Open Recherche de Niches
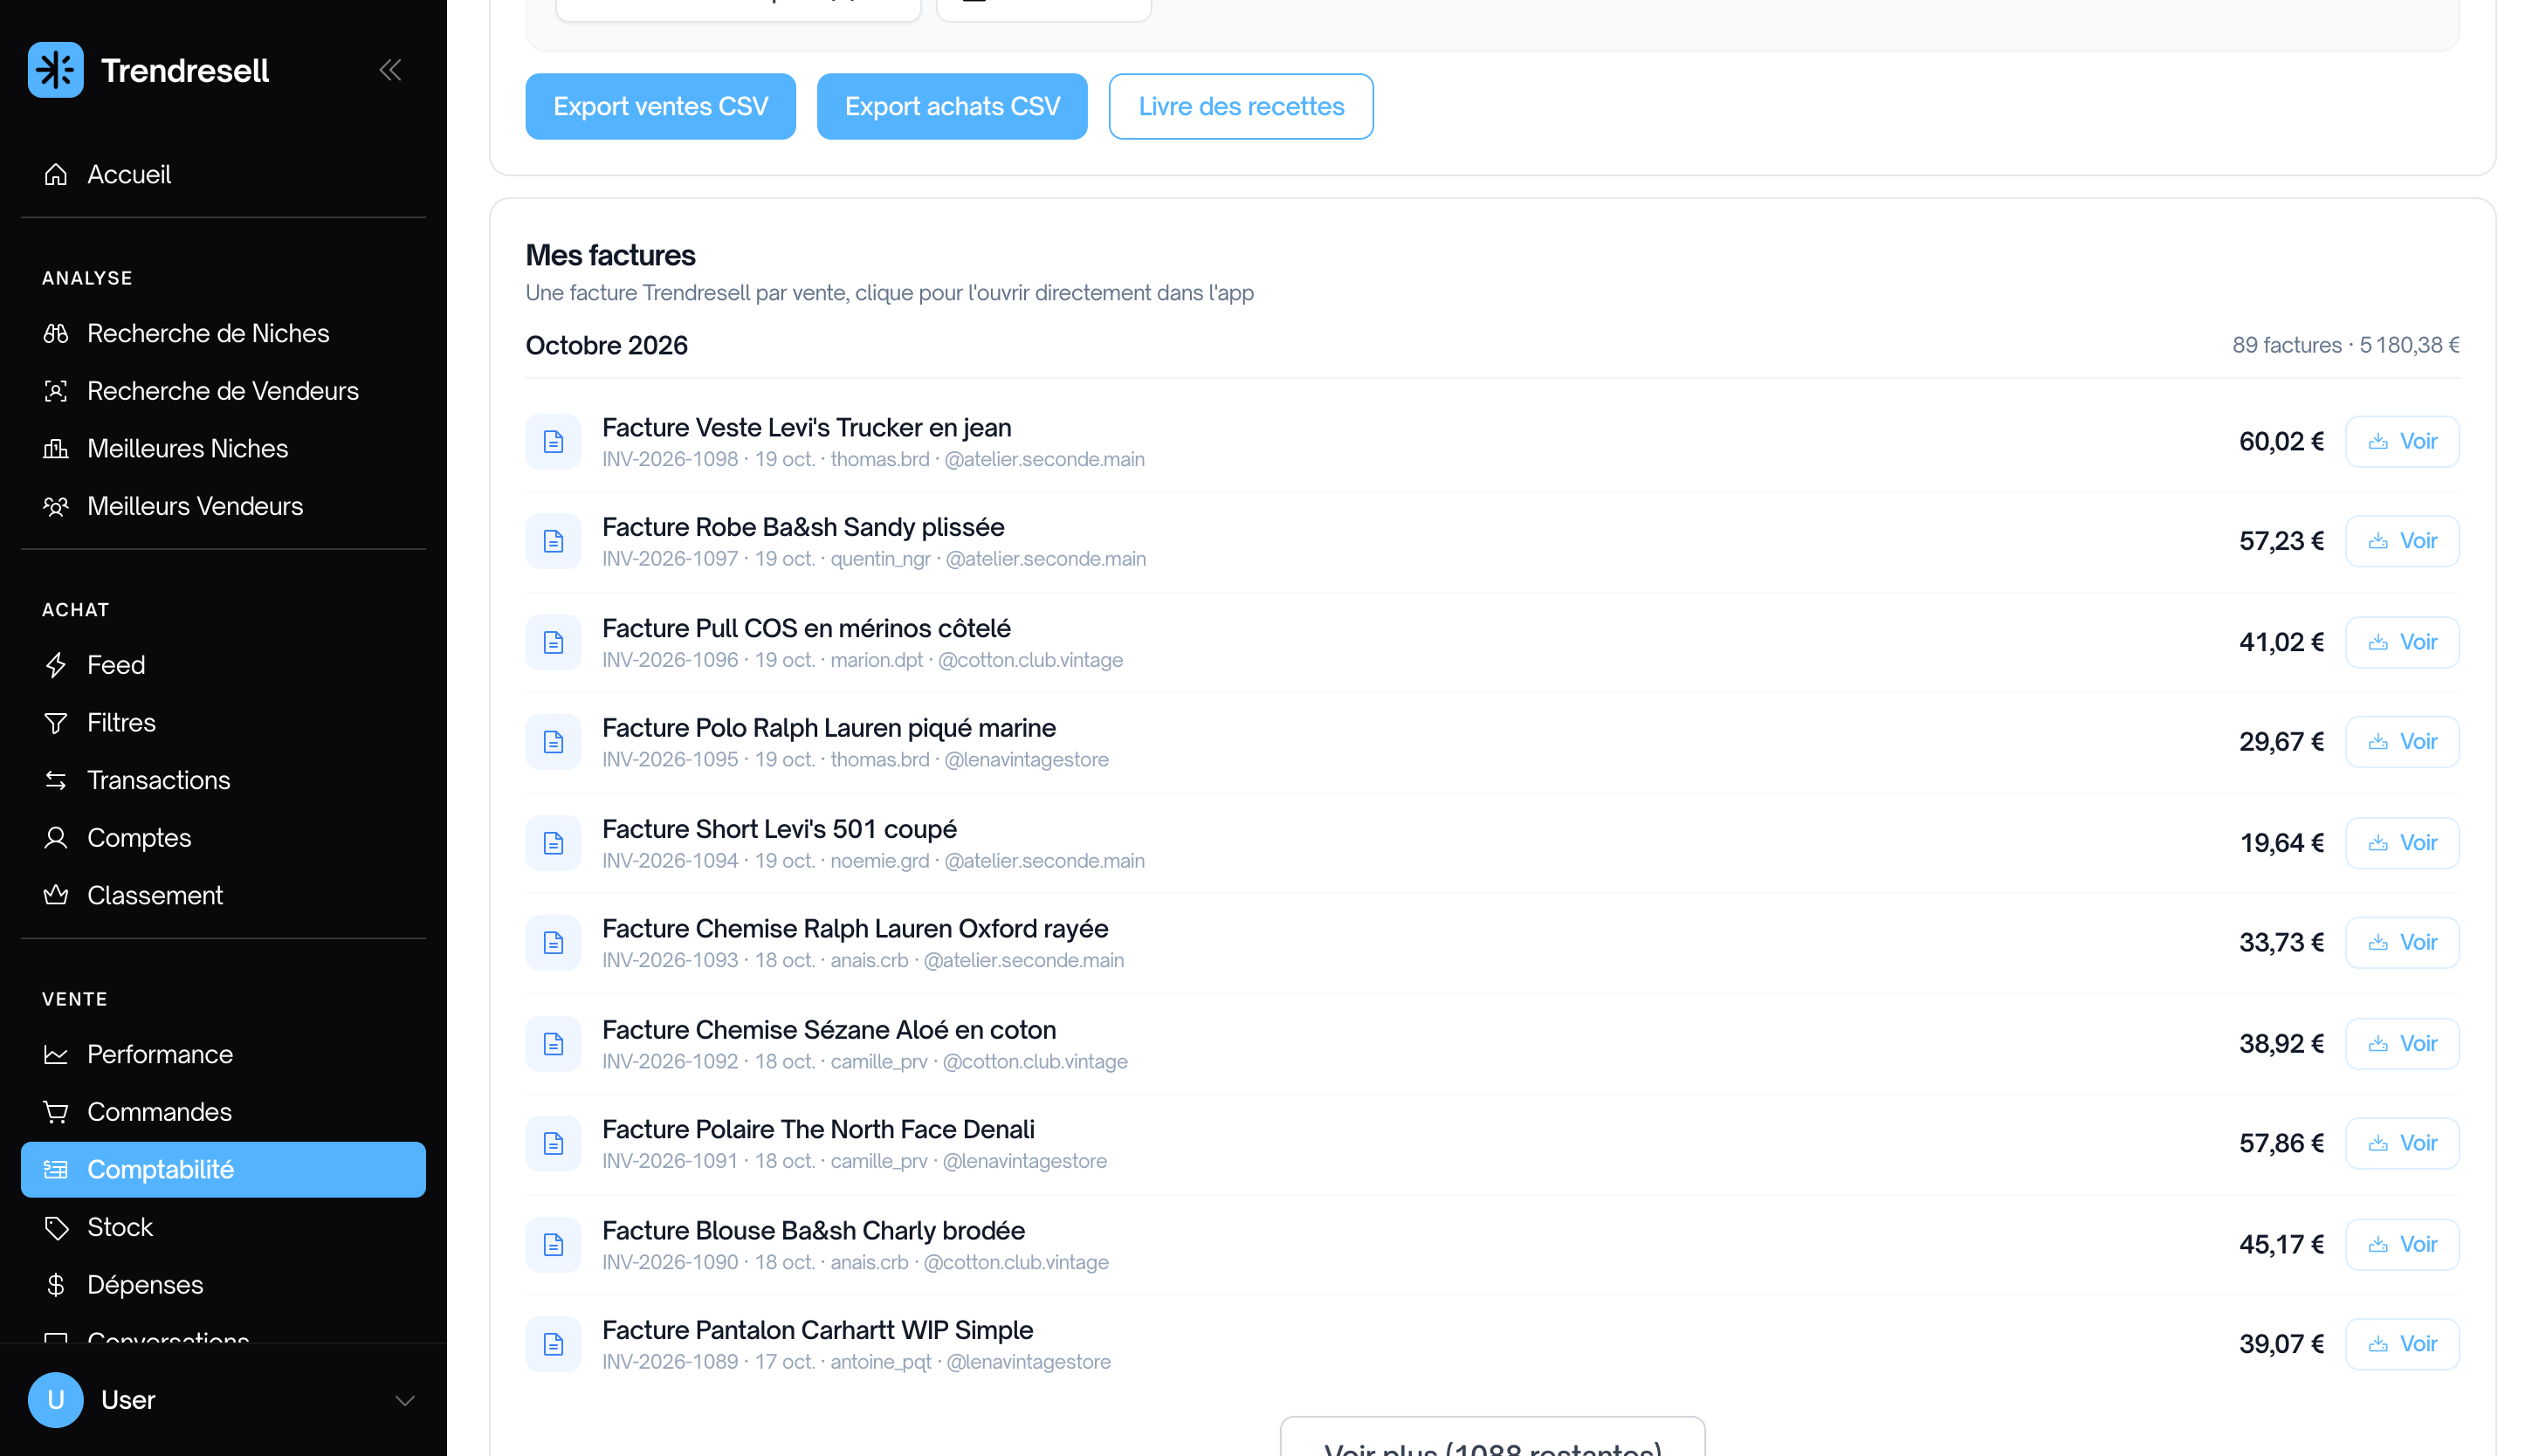Viewport: 2539px width, 1456px height. pyautogui.click(x=223, y=334)
